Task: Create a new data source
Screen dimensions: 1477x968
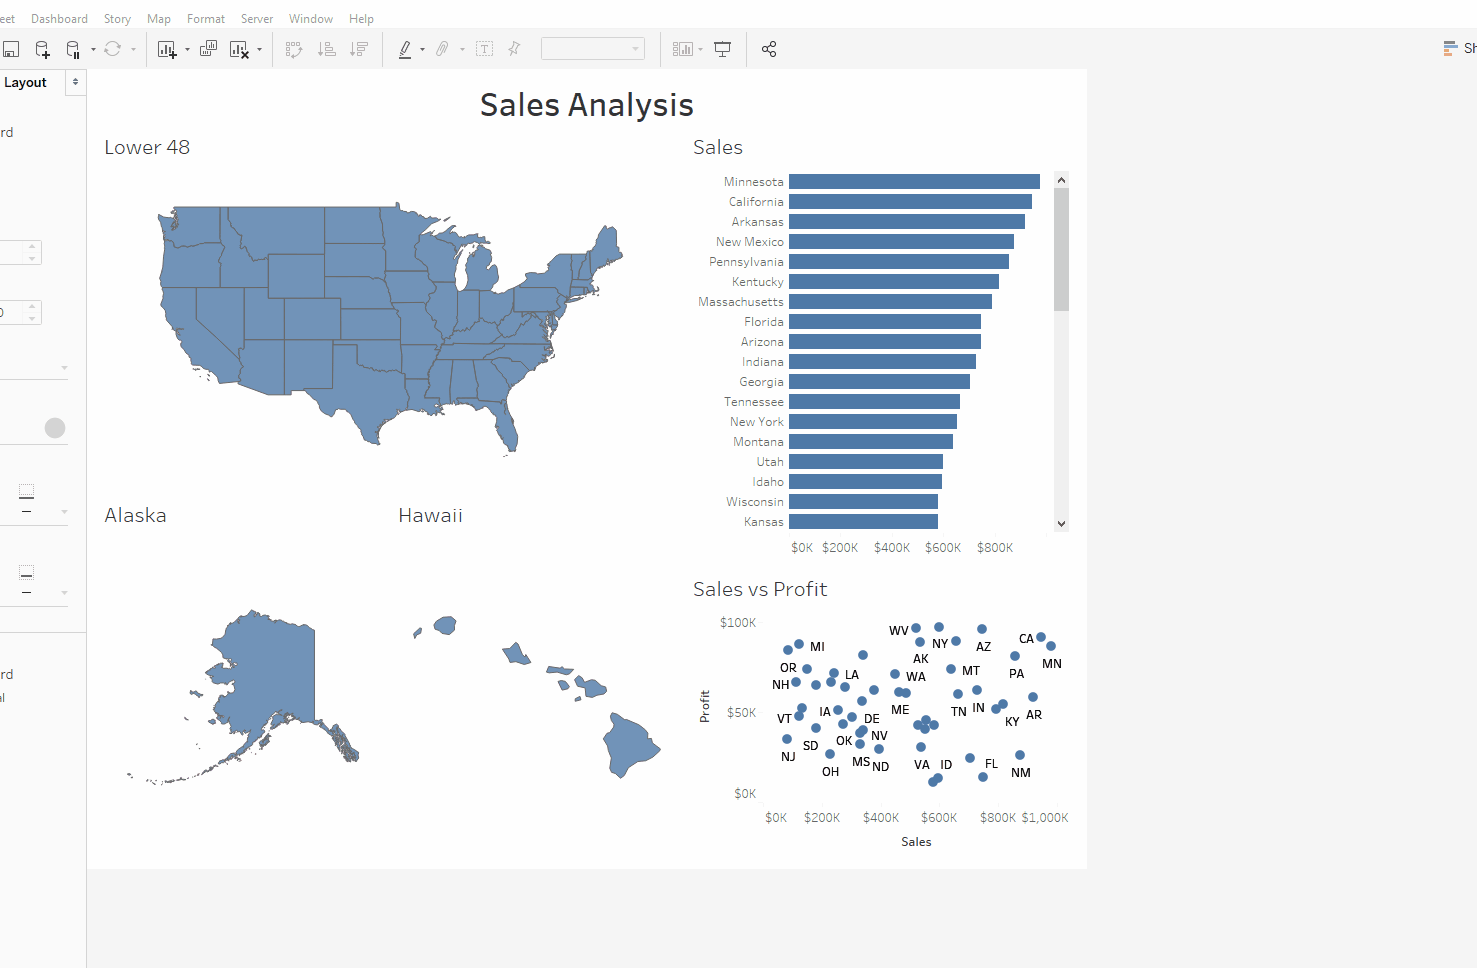Action: tap(41, 48)
